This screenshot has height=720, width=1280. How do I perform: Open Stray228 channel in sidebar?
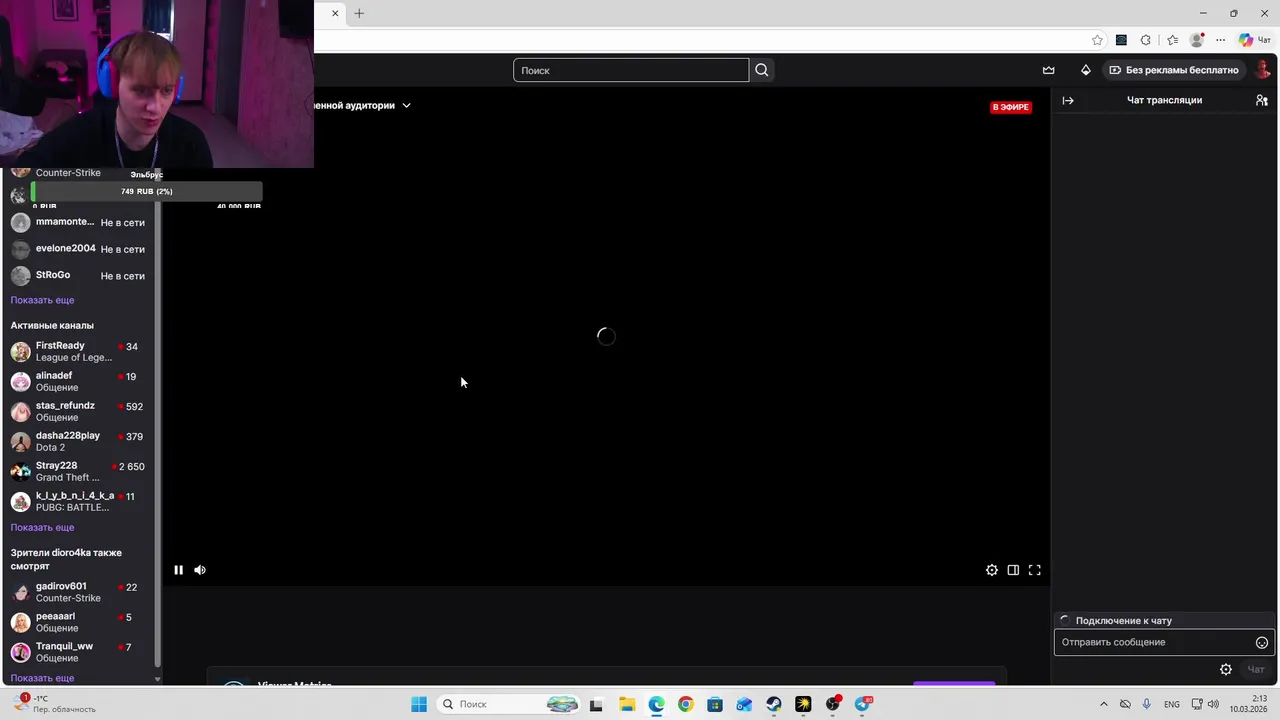coord(78,472)
